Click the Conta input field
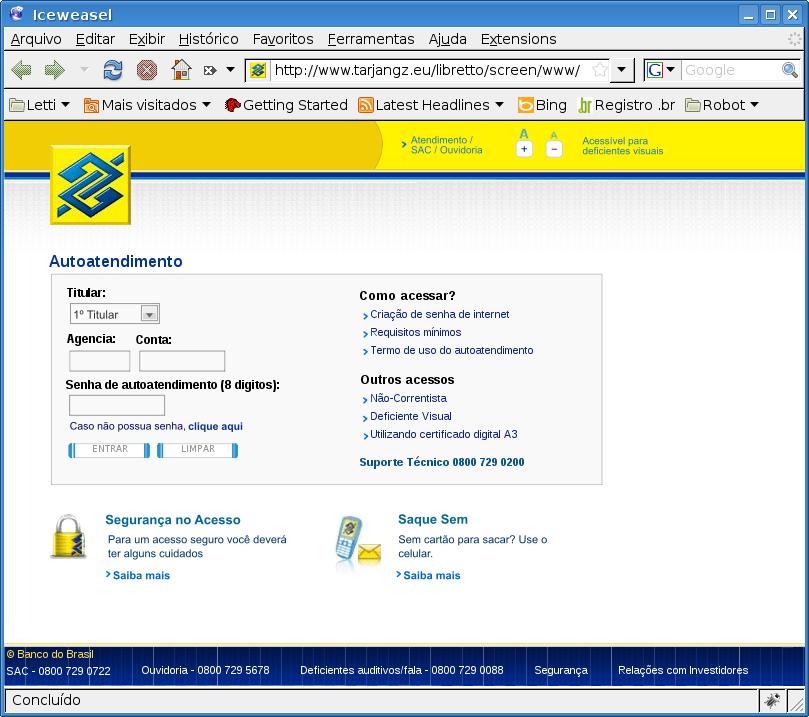The image size is (809, 717). pyautogui.click(x=182, y=361)
